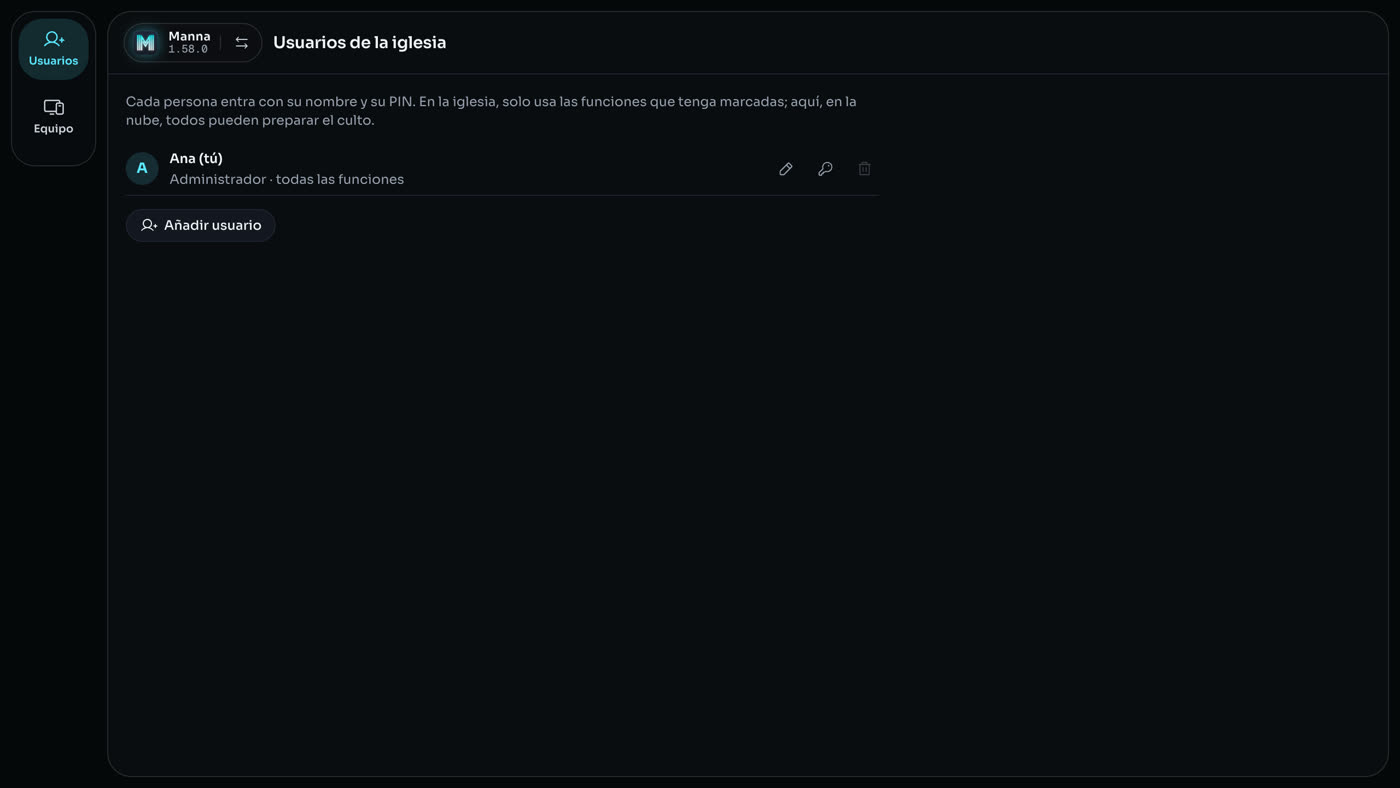Change Ana's PIN with the key icon

coord(825,169)
